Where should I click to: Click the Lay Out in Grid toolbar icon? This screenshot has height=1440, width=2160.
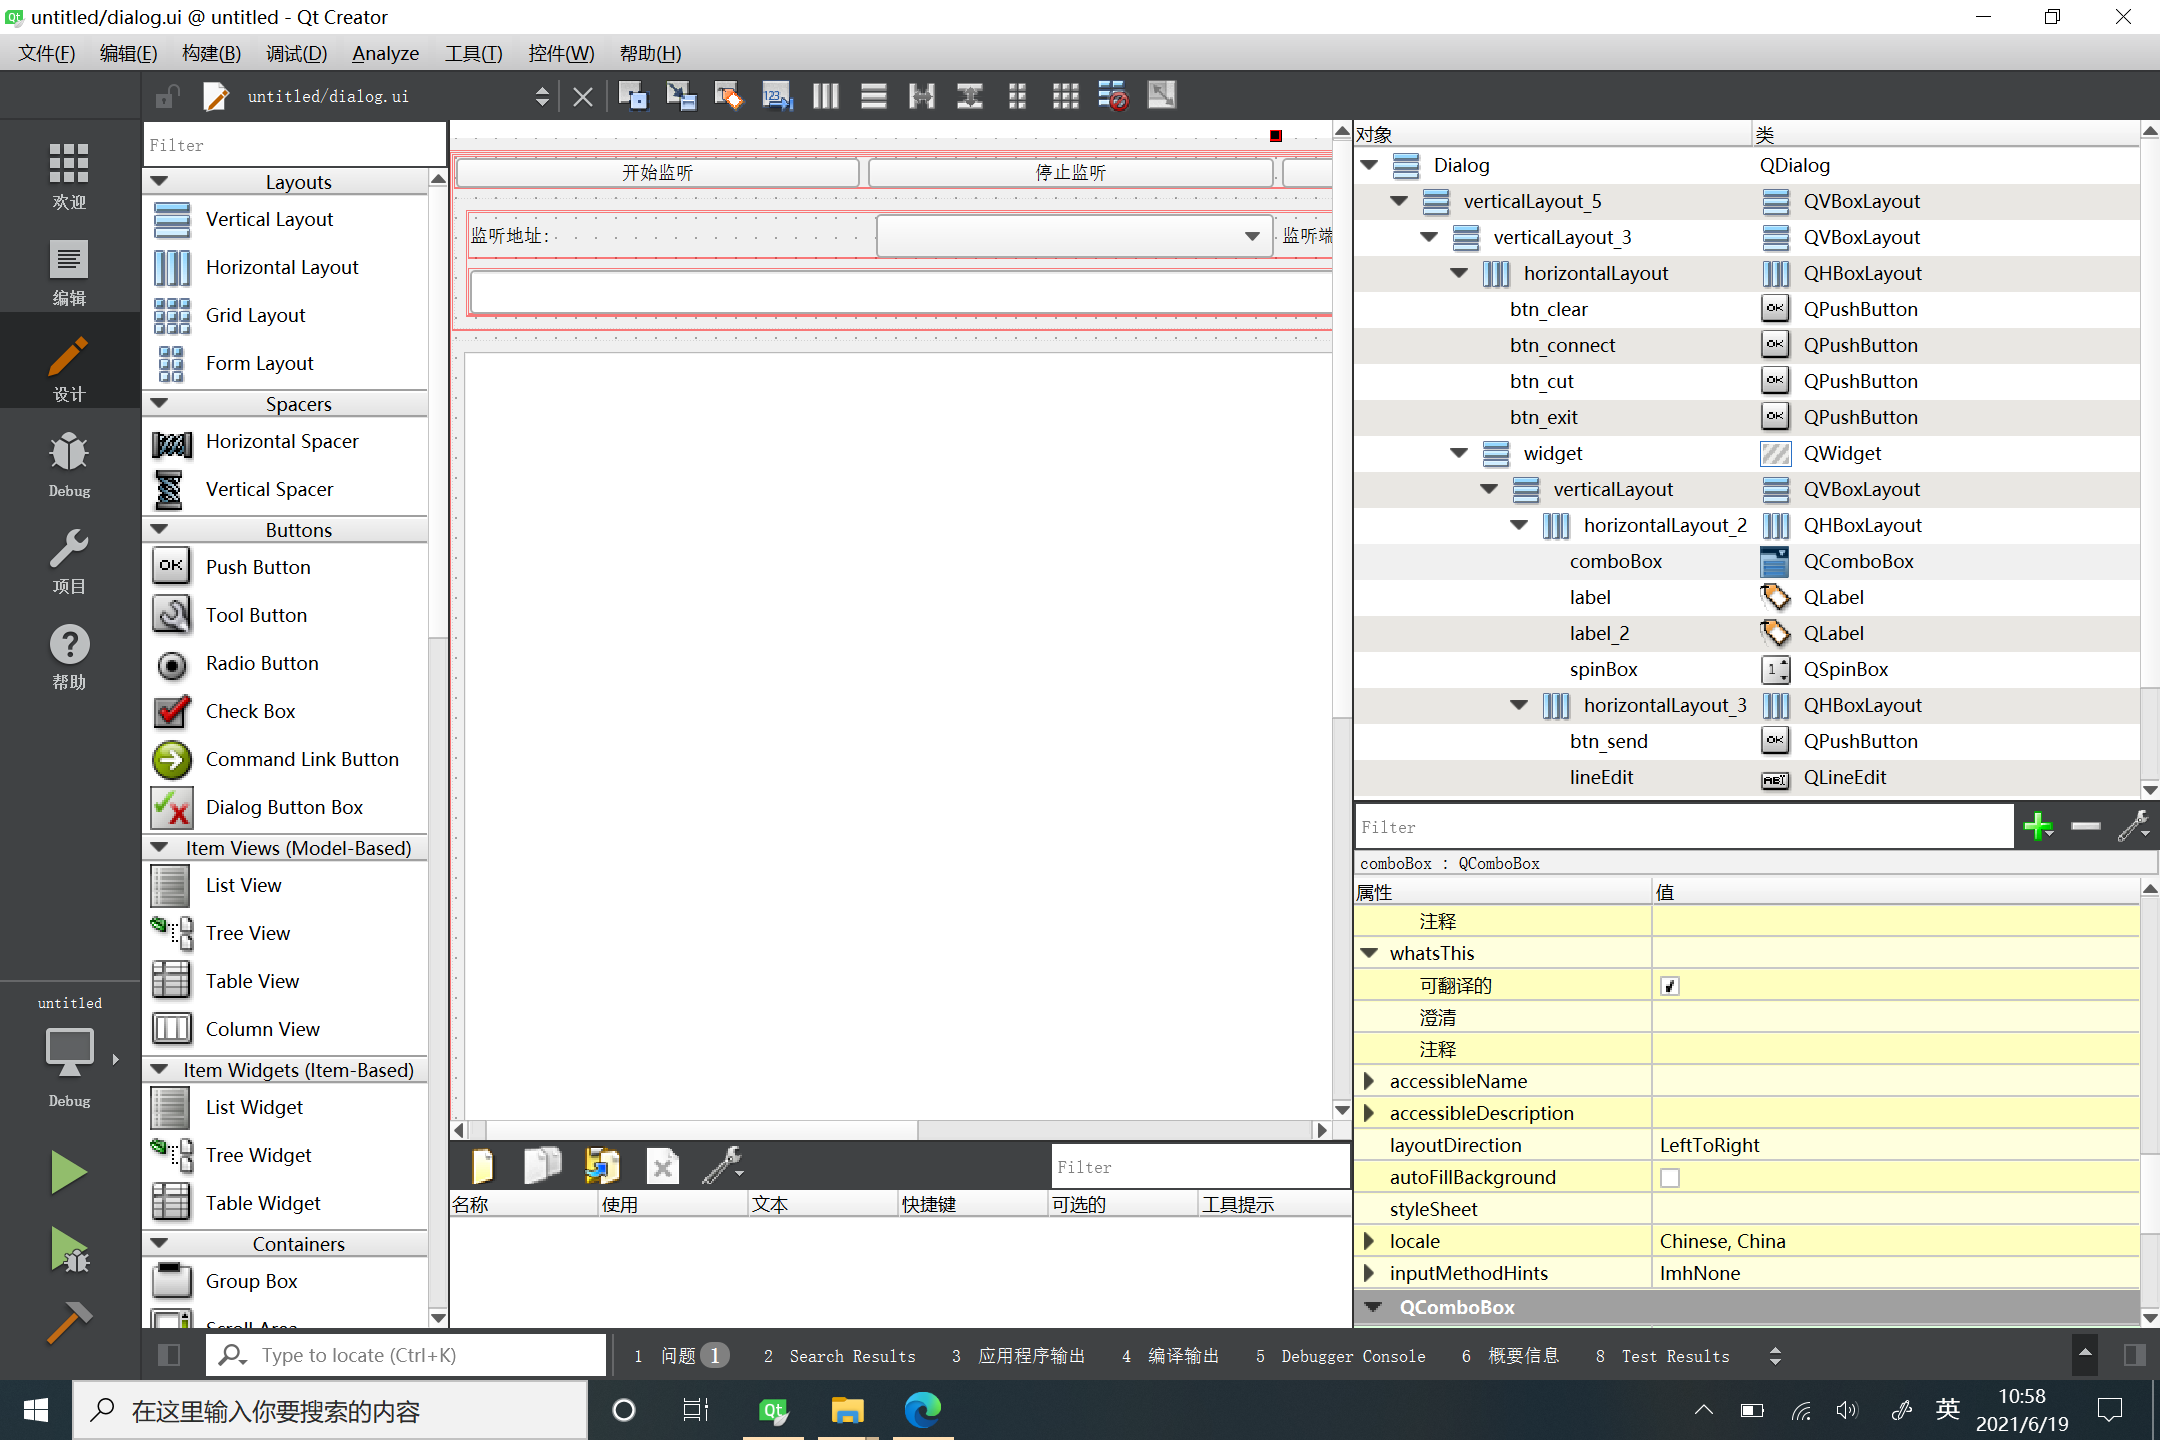(1065, 96)
